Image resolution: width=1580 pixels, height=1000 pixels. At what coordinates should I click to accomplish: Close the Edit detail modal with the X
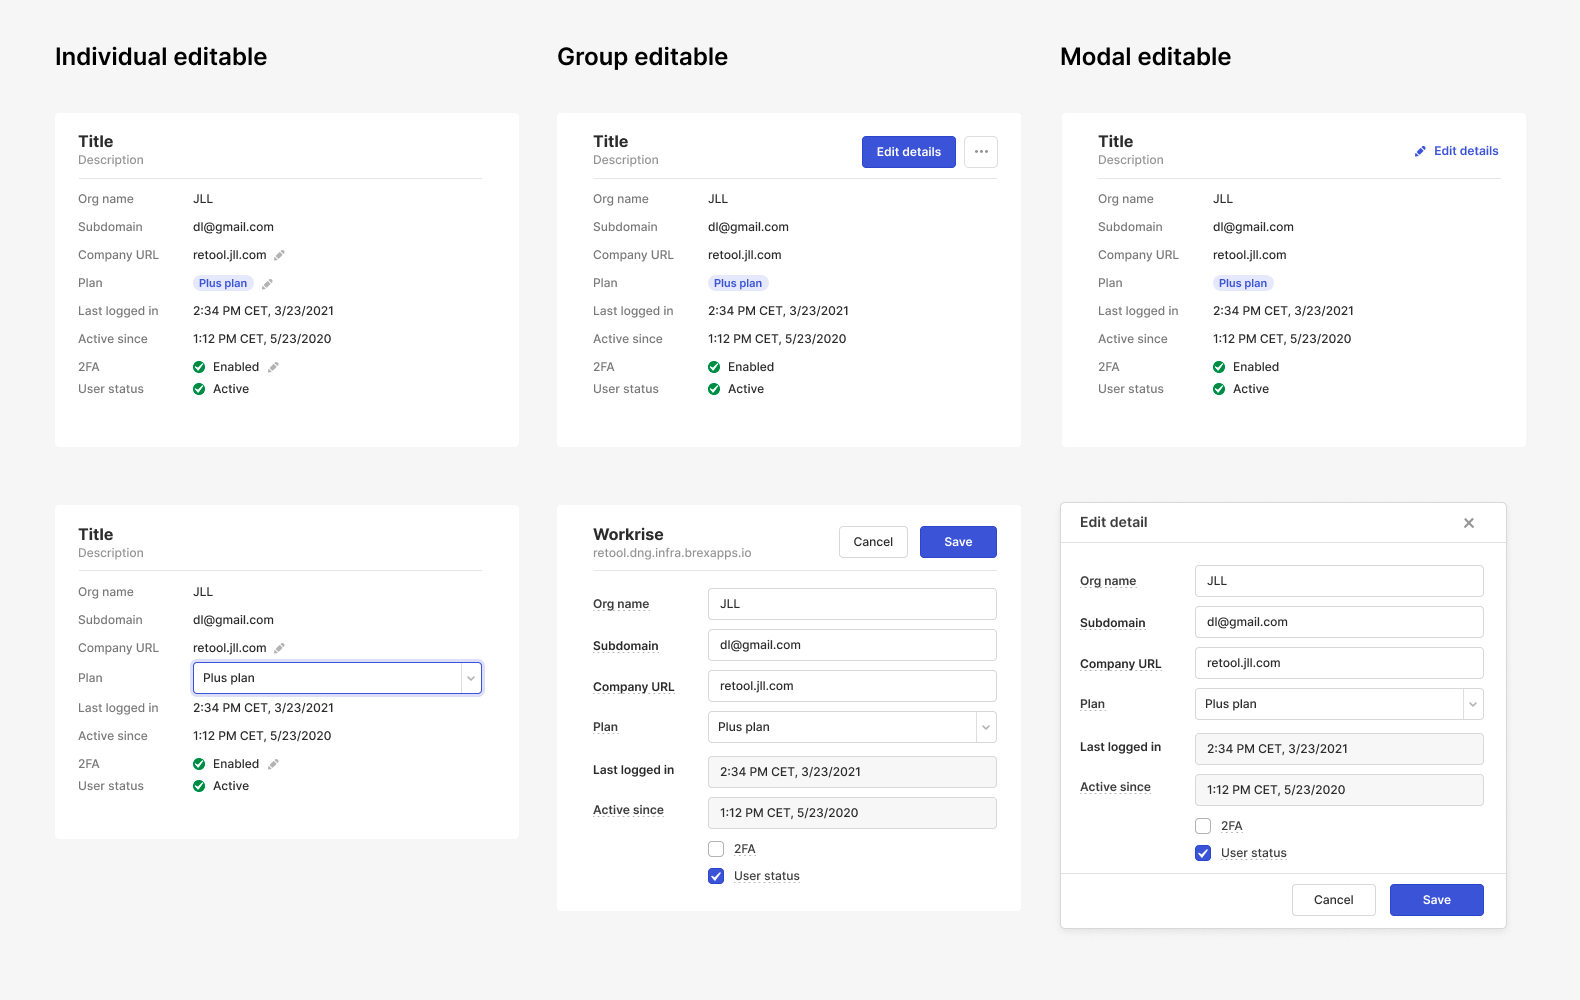click(1469, 523)
